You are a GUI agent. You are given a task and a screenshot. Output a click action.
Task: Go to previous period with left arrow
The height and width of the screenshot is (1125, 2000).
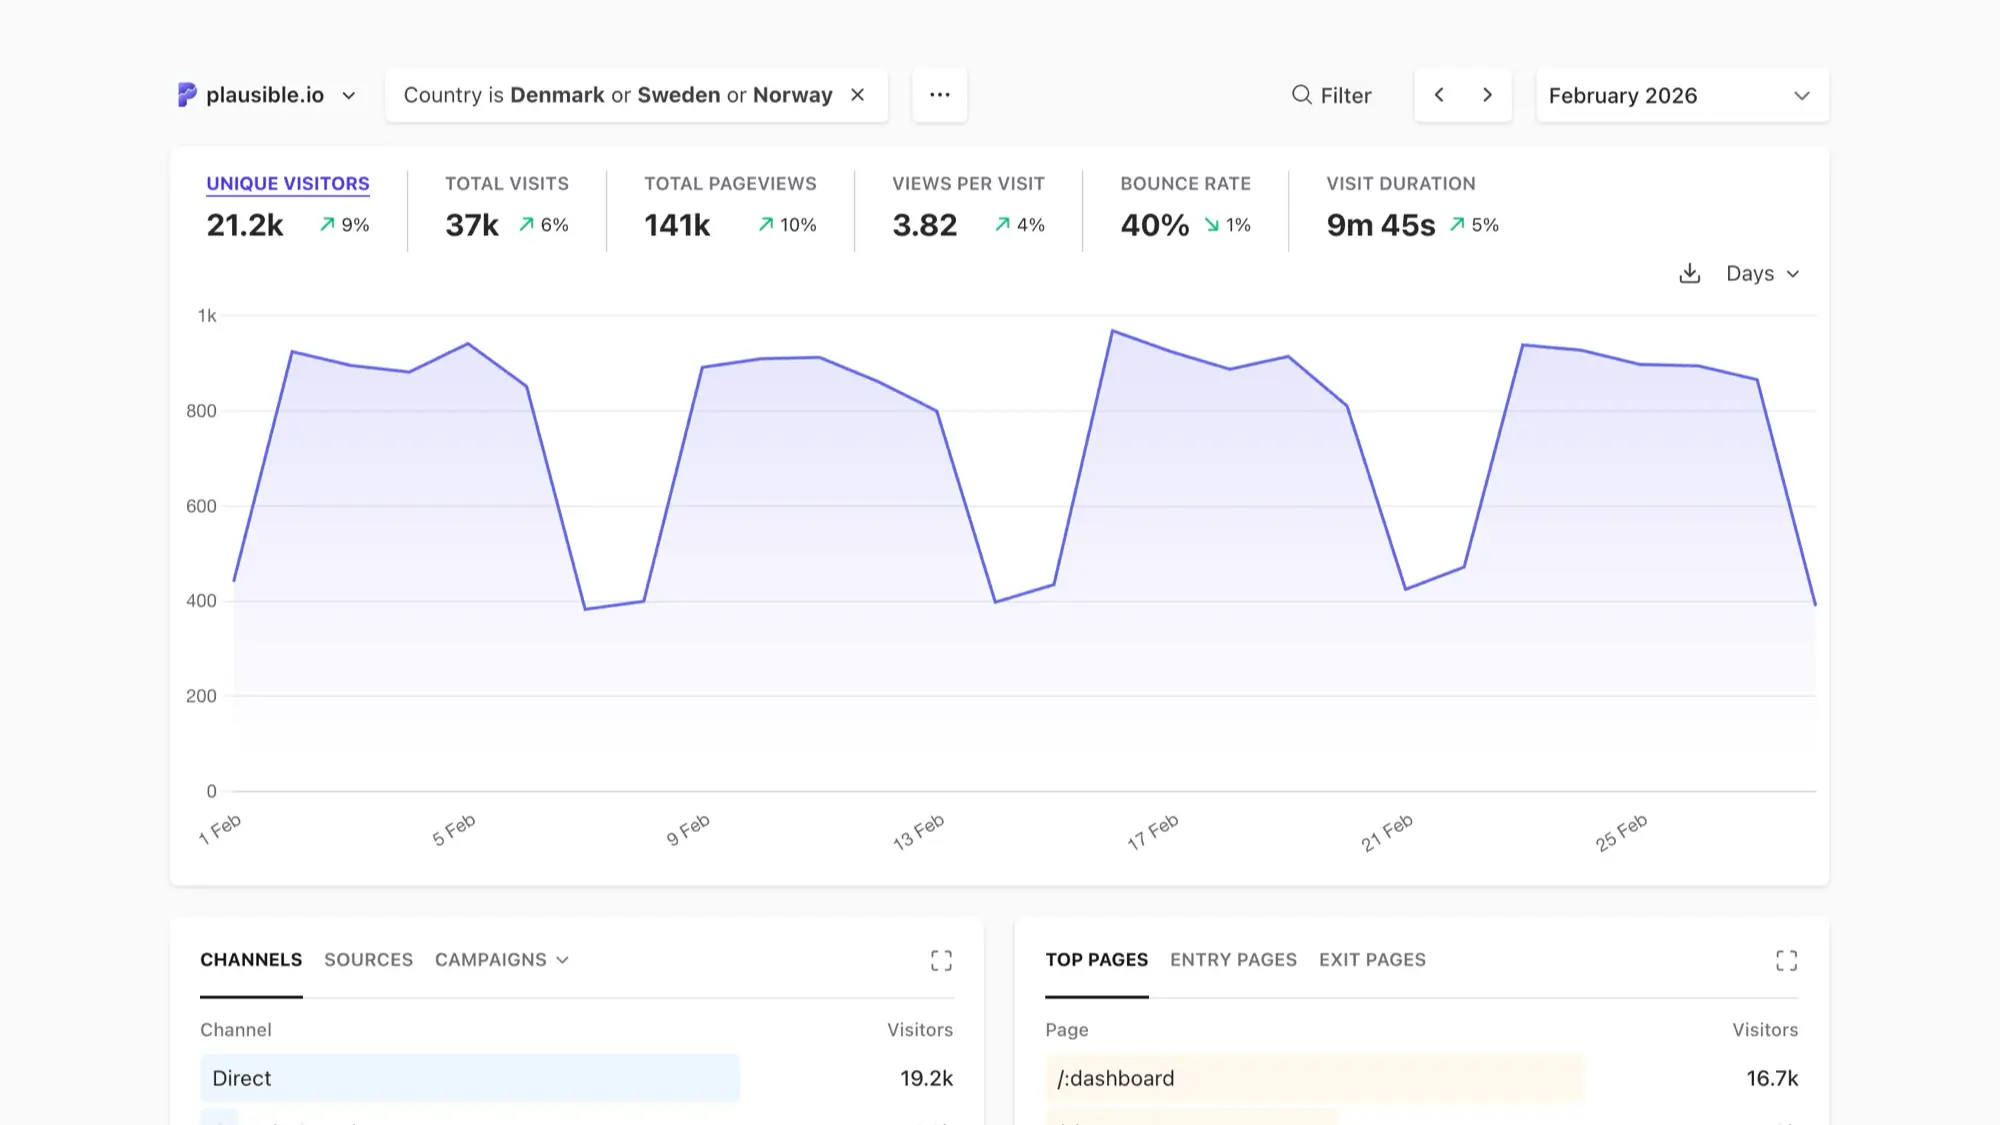[x=1439, y=95]
